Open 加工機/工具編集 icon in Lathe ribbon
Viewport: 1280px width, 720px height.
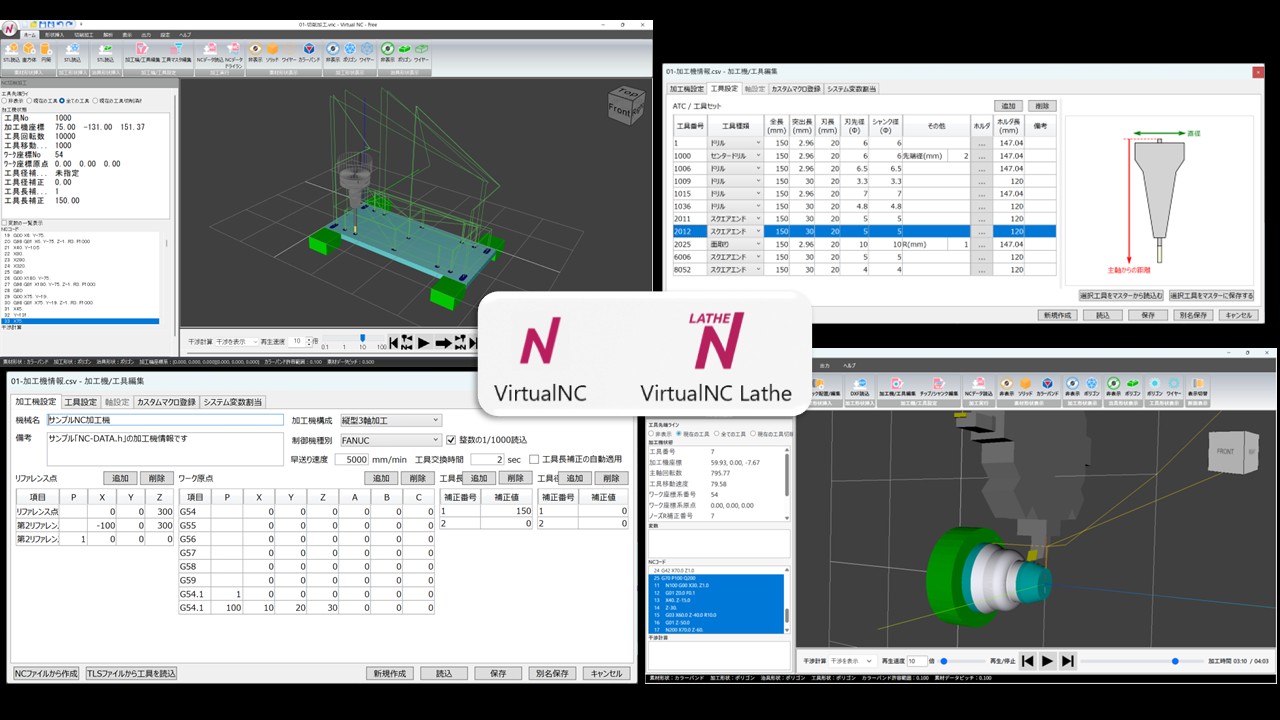[897, 386]
